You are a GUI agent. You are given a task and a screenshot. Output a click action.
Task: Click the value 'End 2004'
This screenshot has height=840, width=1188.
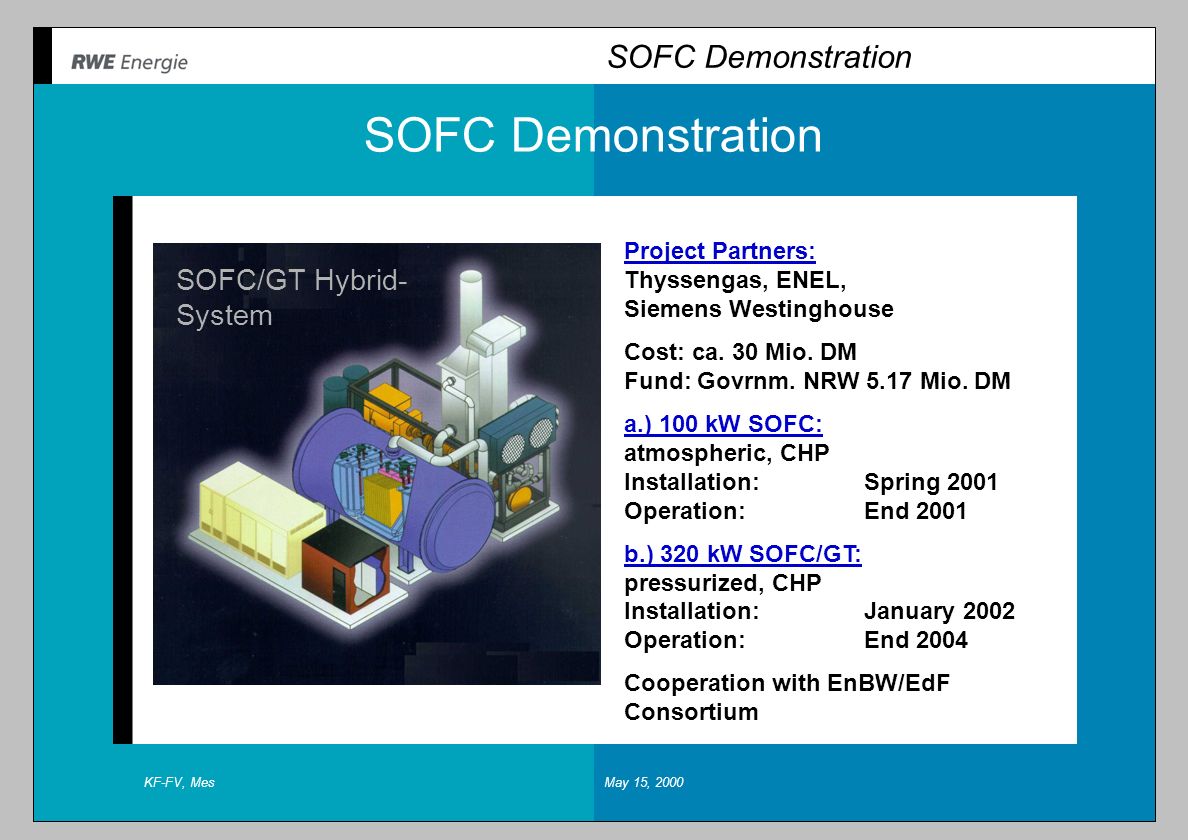point(916,639)
